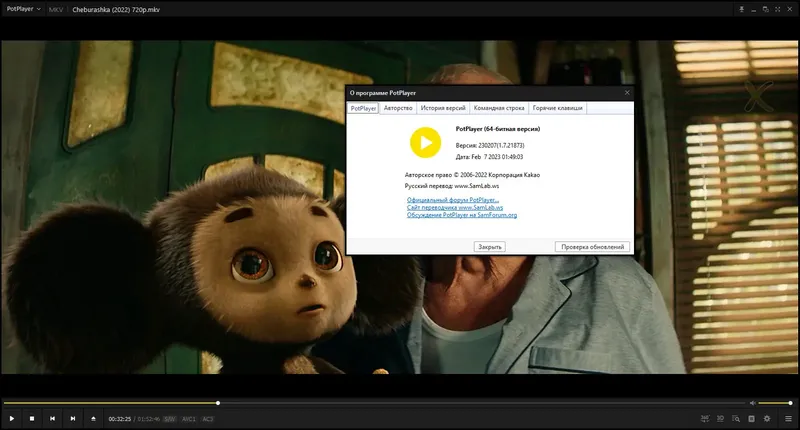The height and width of the screenshot is (430, 800).
Task: Skip to next file button
Action: click(x=72, y=418)
